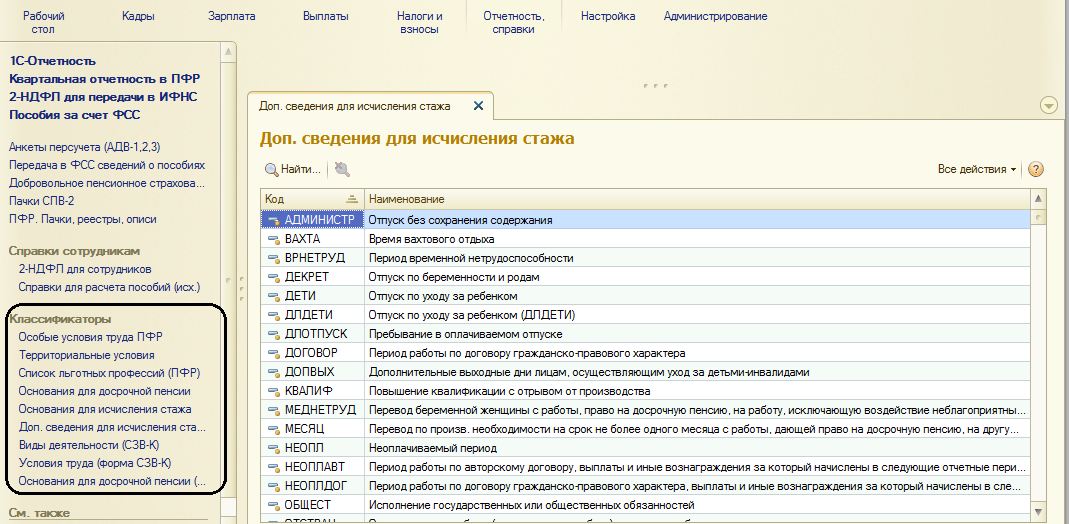This screenshot has height=524, width=1069.
Task: Open the Пачки СПВ-2 link
Action: click(x=41, y=201)
